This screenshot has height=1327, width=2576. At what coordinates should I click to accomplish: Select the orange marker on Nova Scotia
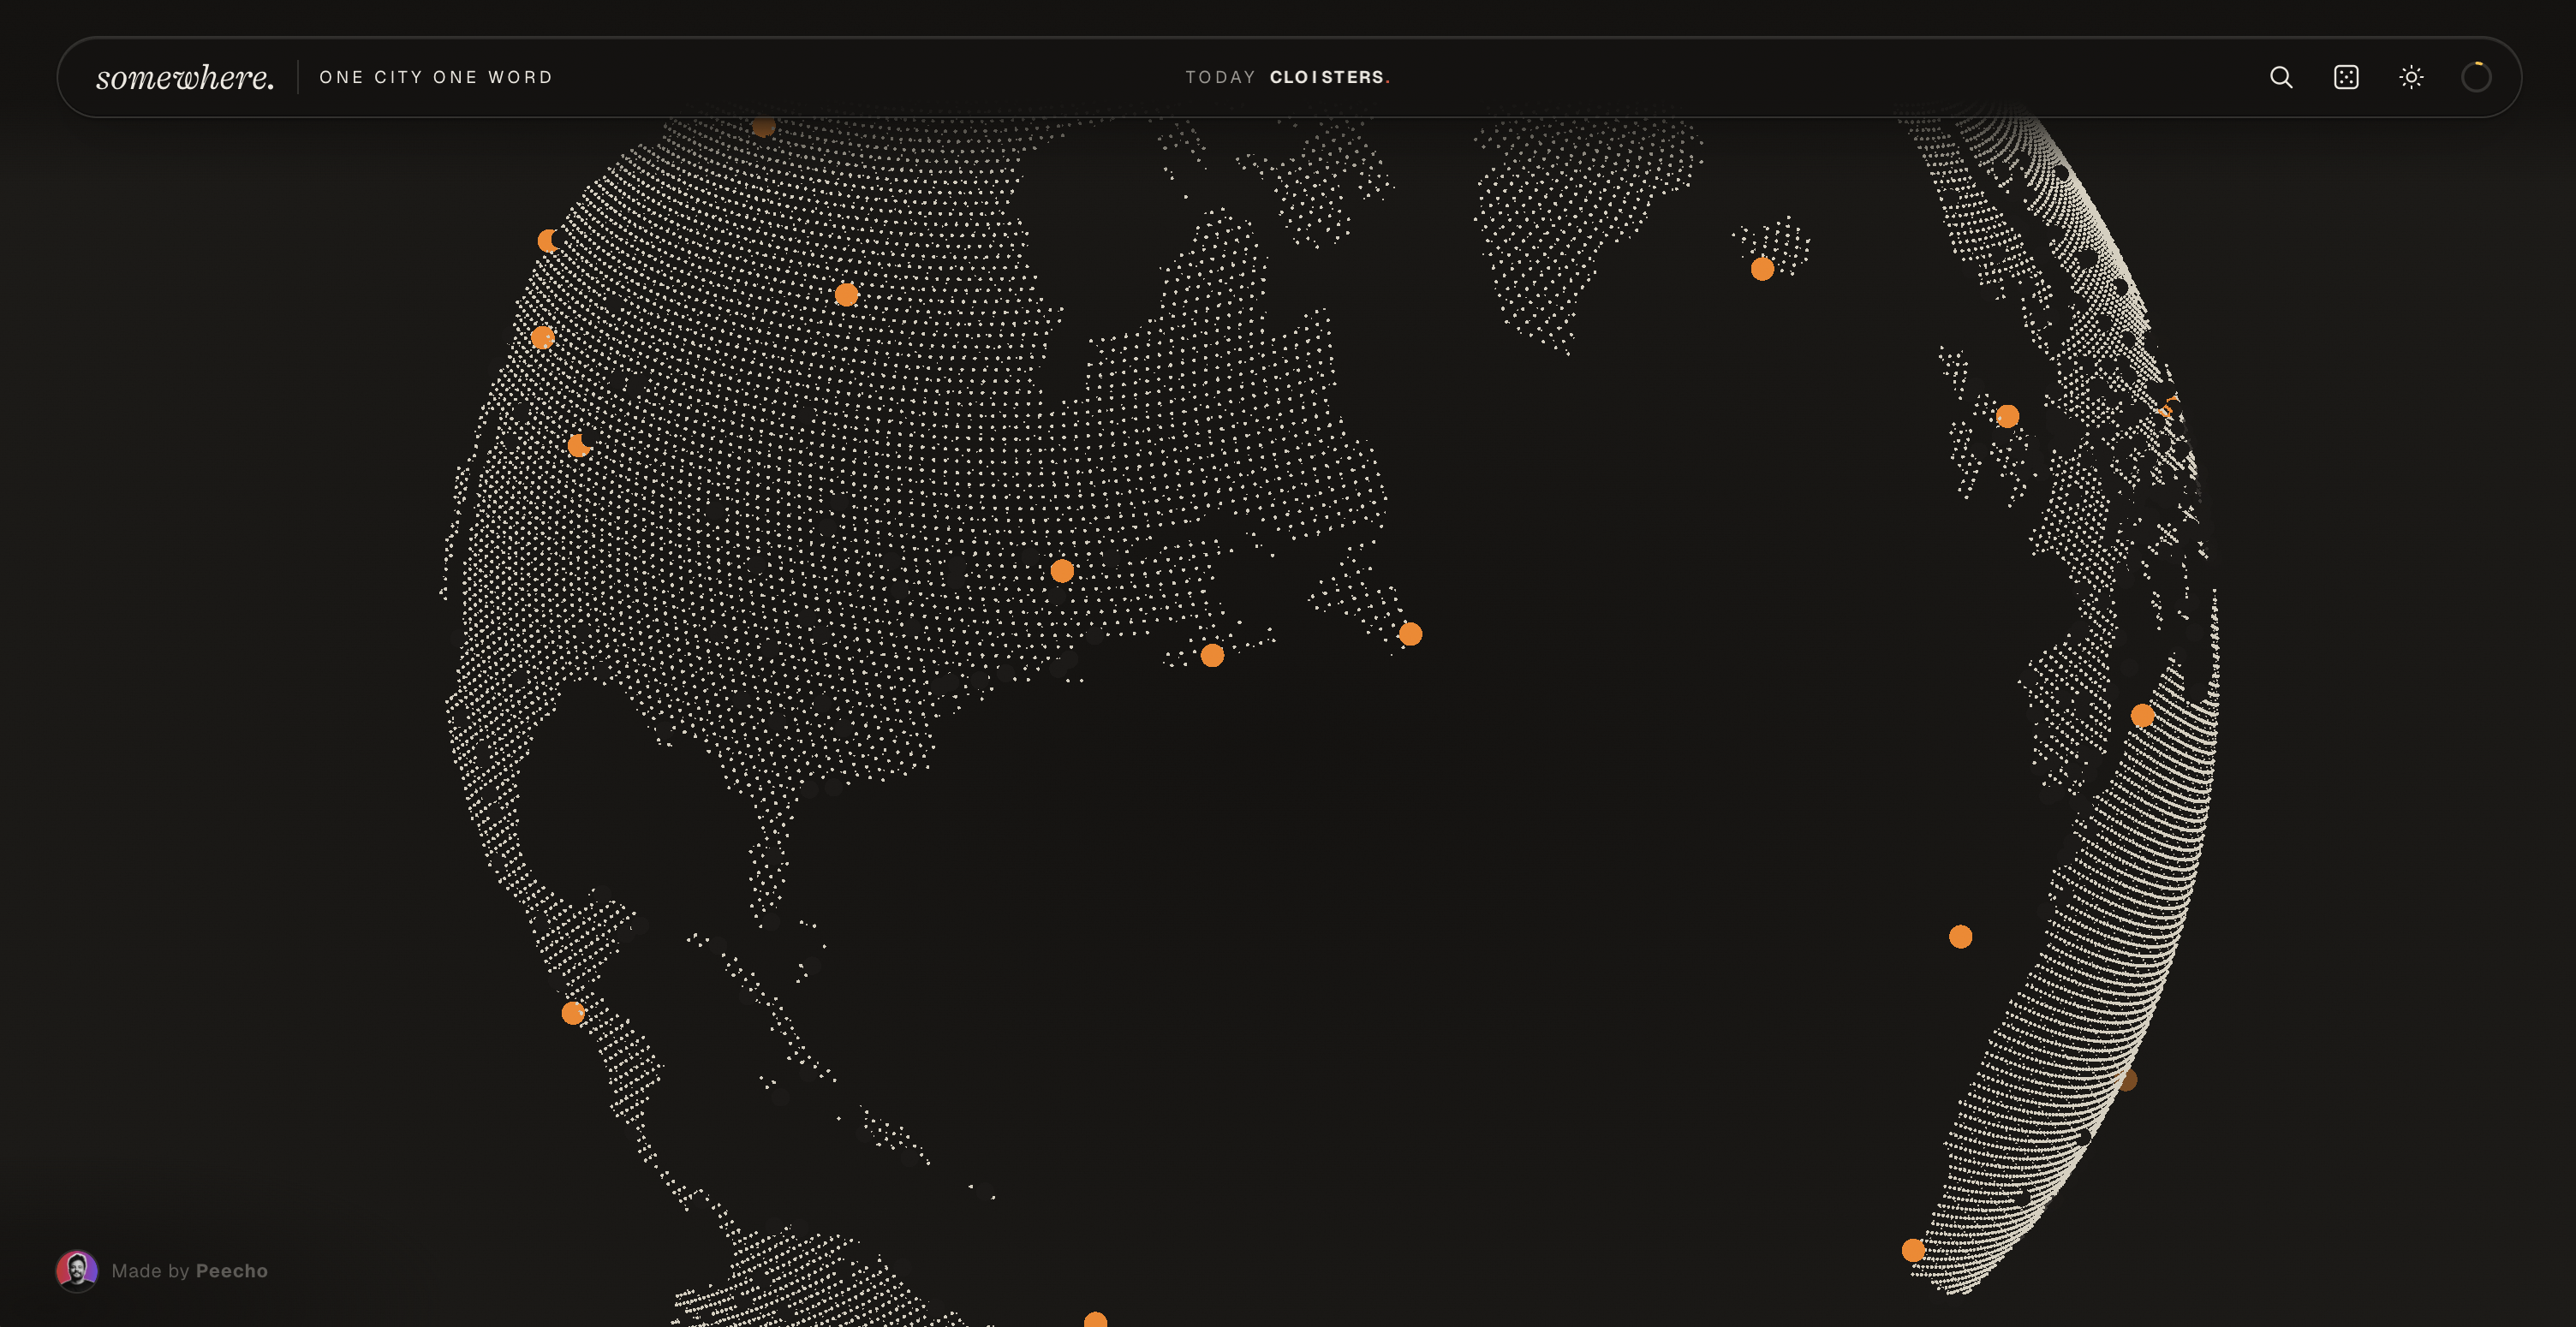[x=1212, y=655]
